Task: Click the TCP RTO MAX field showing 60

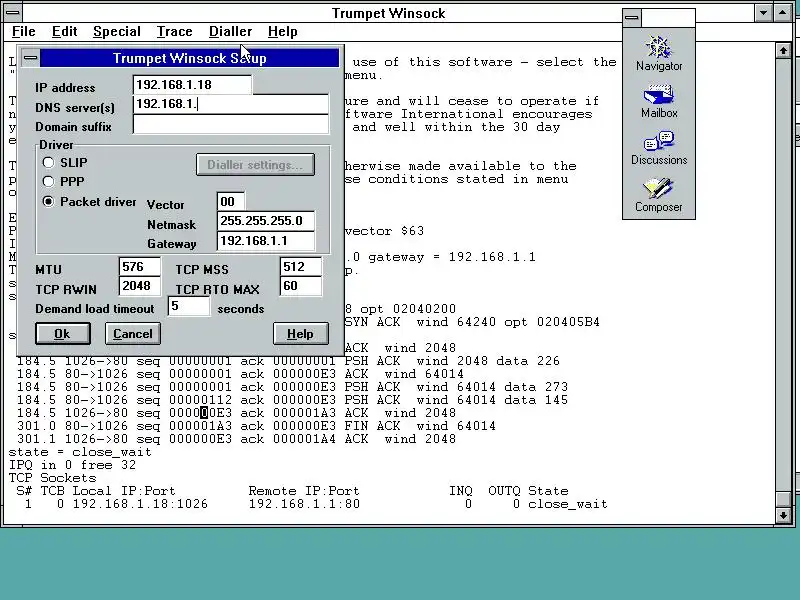Action: coord(301,286)
